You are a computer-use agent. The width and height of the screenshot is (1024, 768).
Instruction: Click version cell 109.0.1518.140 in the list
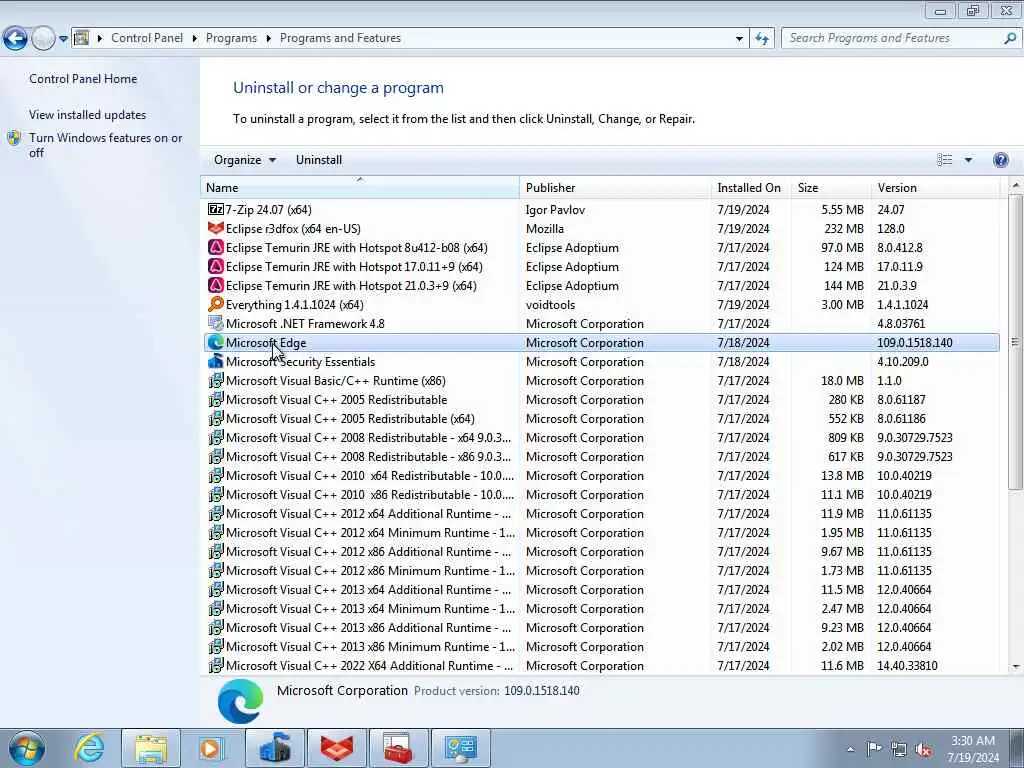tap(914, 343)
